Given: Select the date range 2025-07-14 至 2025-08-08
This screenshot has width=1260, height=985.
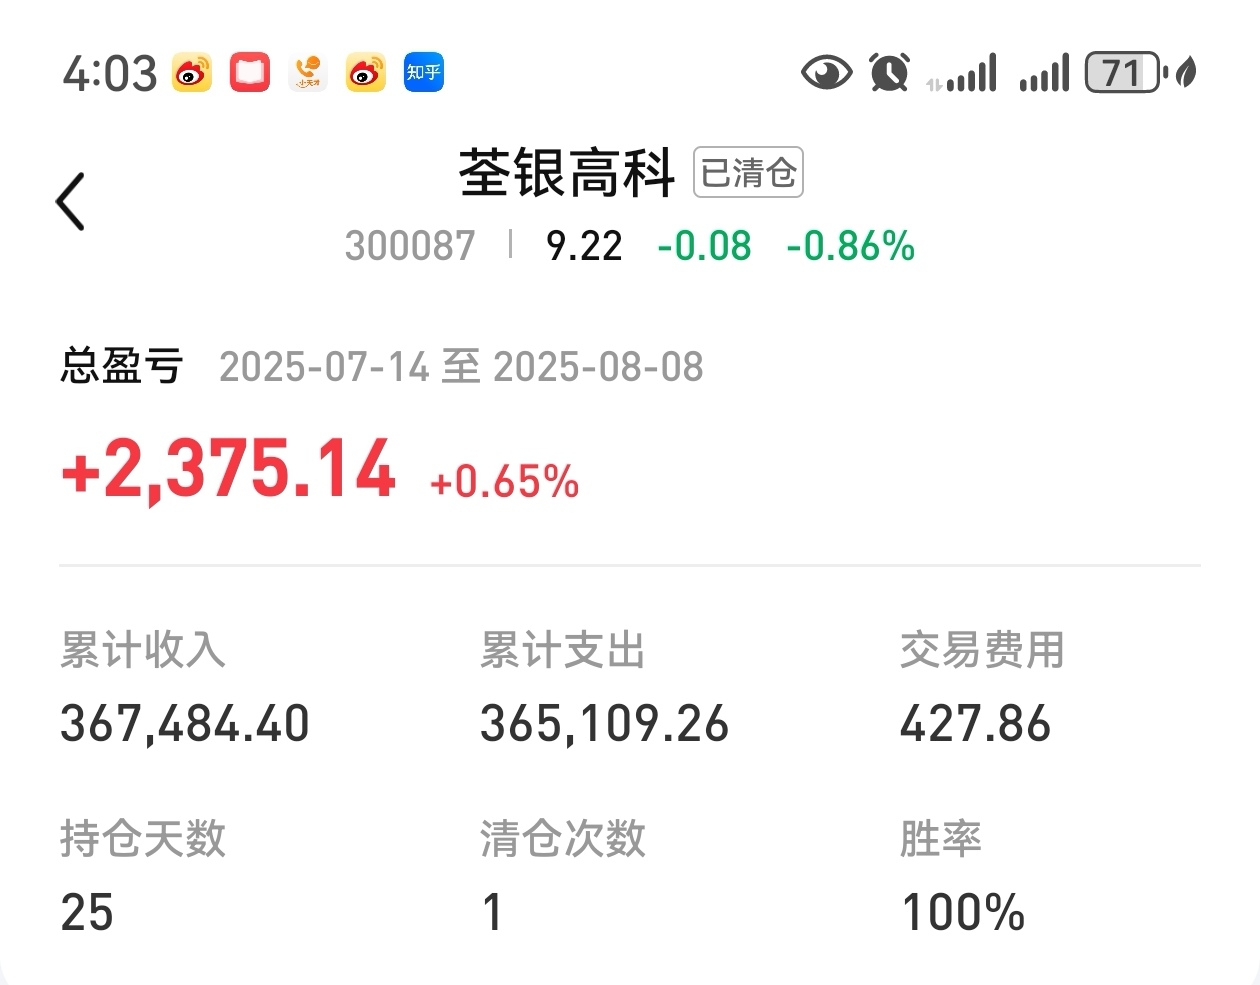Looking at the screenshot, I should point(461,367).
